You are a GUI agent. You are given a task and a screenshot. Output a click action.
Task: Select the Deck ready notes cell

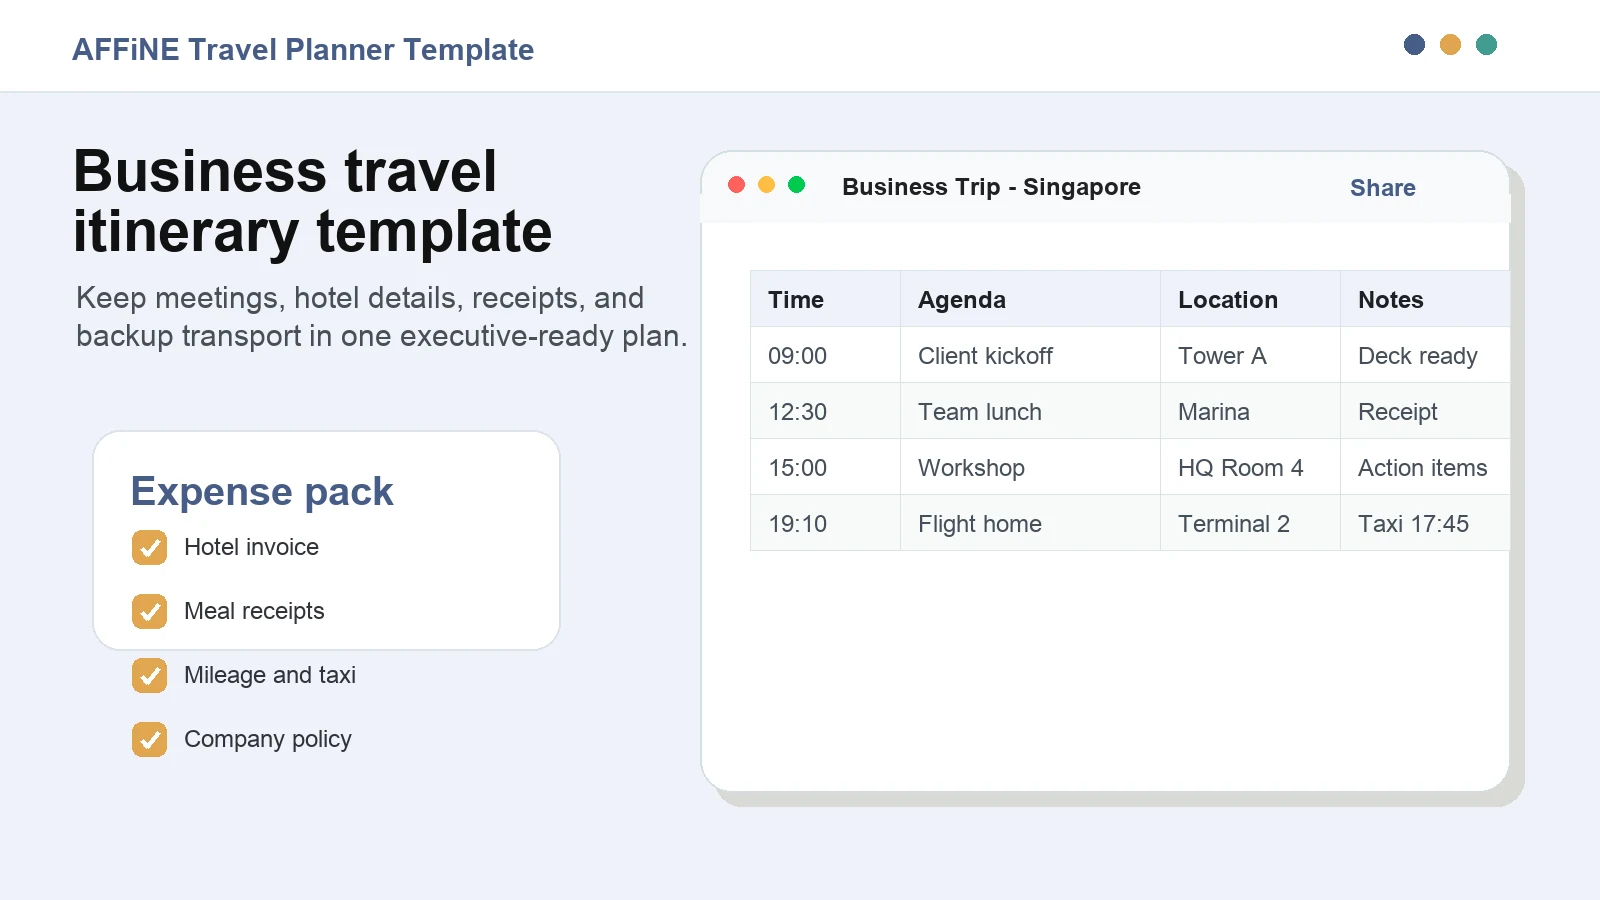[x=1425, y=355]
